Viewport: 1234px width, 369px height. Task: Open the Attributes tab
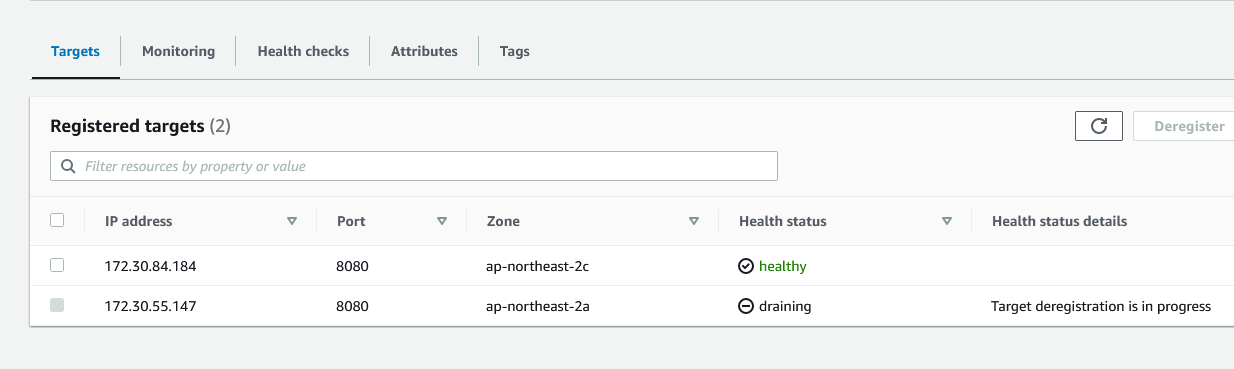tap(424, 51)
